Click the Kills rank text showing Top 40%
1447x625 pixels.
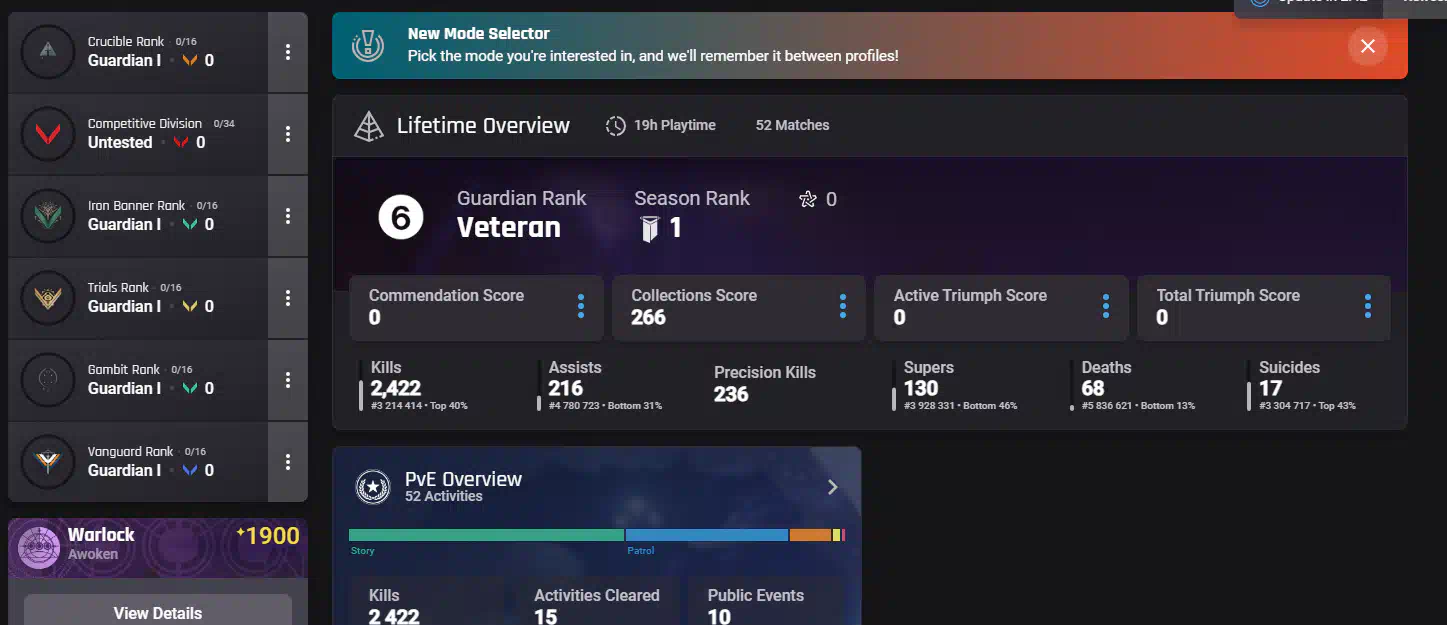click(x=419, y=406)
